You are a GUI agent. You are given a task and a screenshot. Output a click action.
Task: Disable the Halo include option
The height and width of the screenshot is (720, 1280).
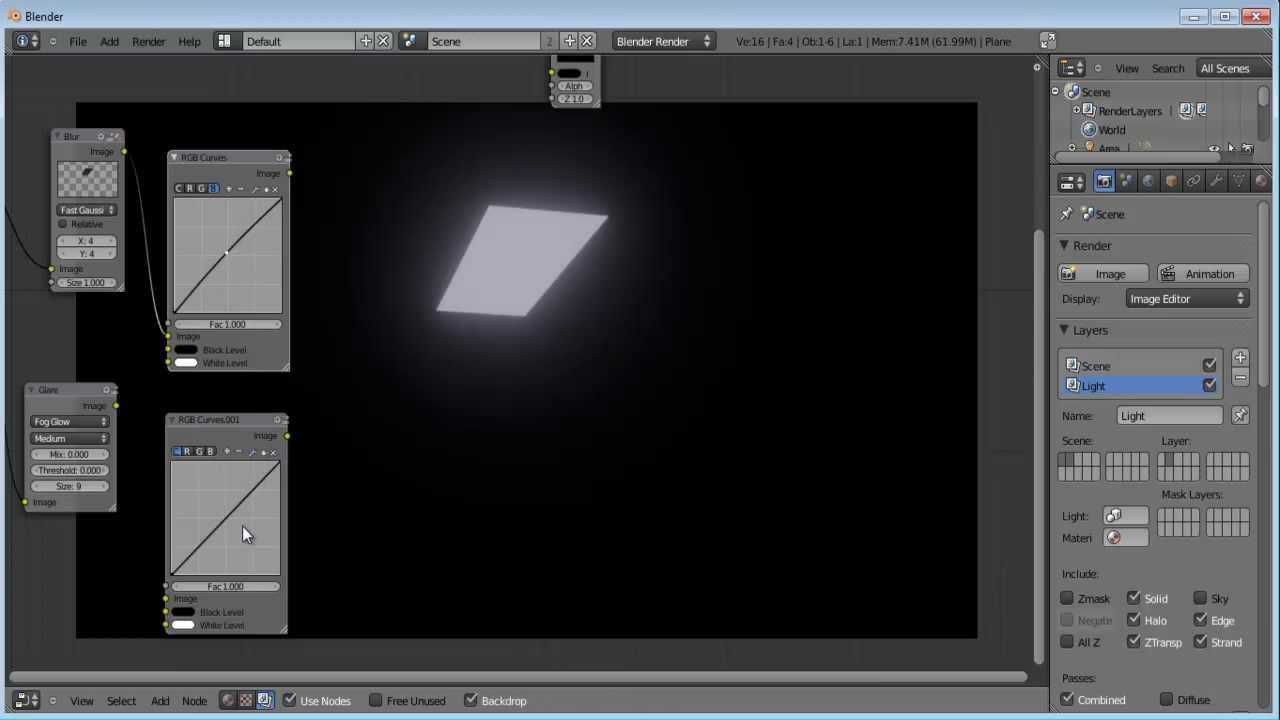1134,620
